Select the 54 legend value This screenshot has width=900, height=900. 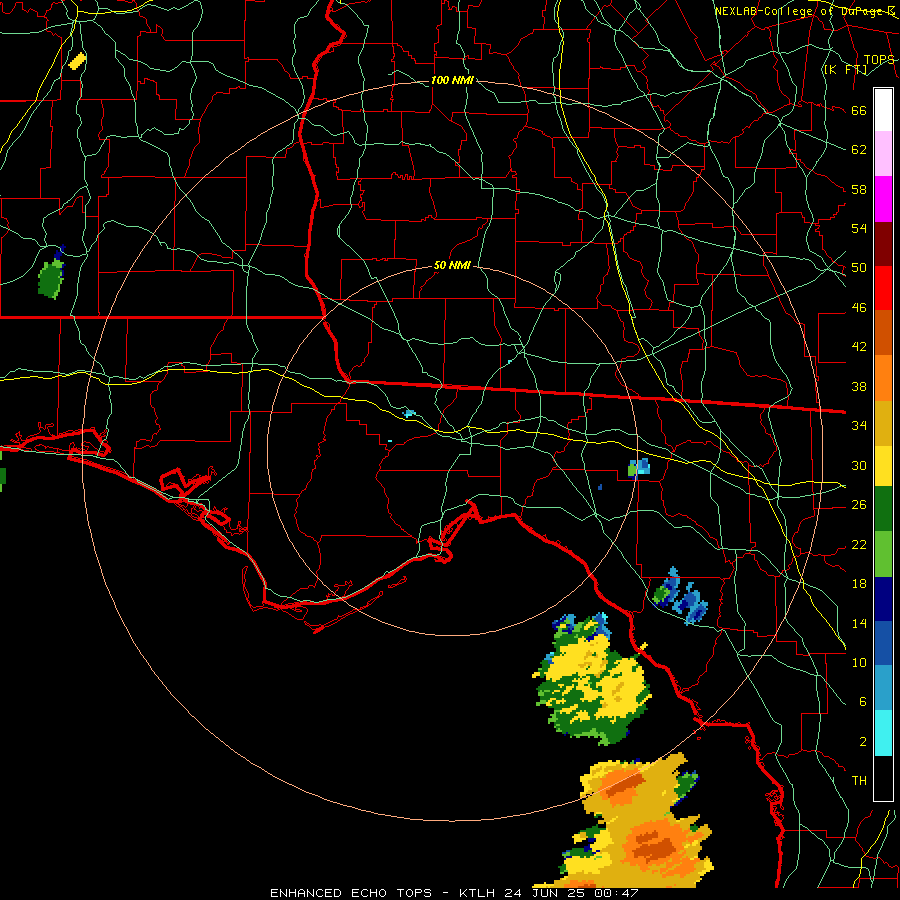tap(859, 228)
